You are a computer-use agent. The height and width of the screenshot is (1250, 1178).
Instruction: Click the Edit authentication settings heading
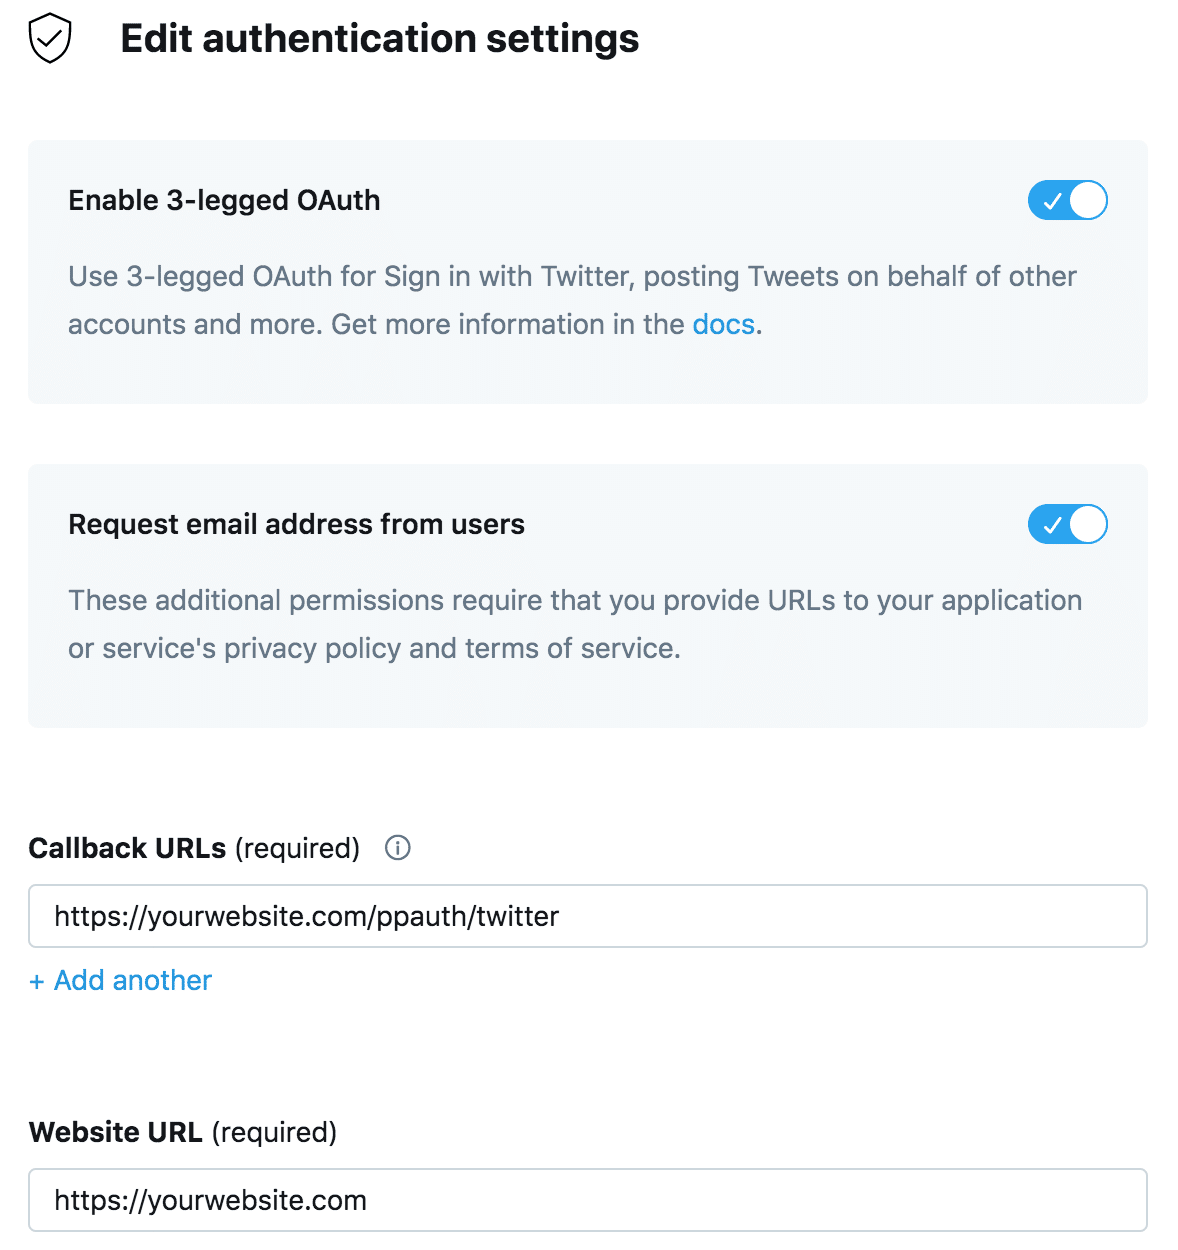tap(380, 39)
